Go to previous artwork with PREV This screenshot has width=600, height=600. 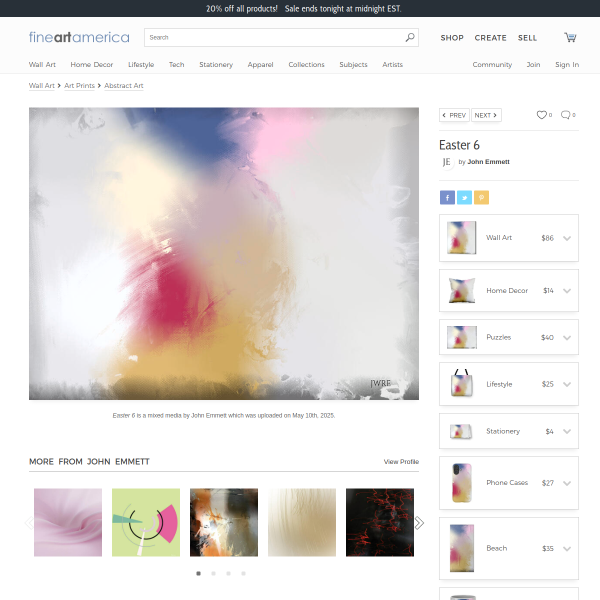click(x=454, y=115)
